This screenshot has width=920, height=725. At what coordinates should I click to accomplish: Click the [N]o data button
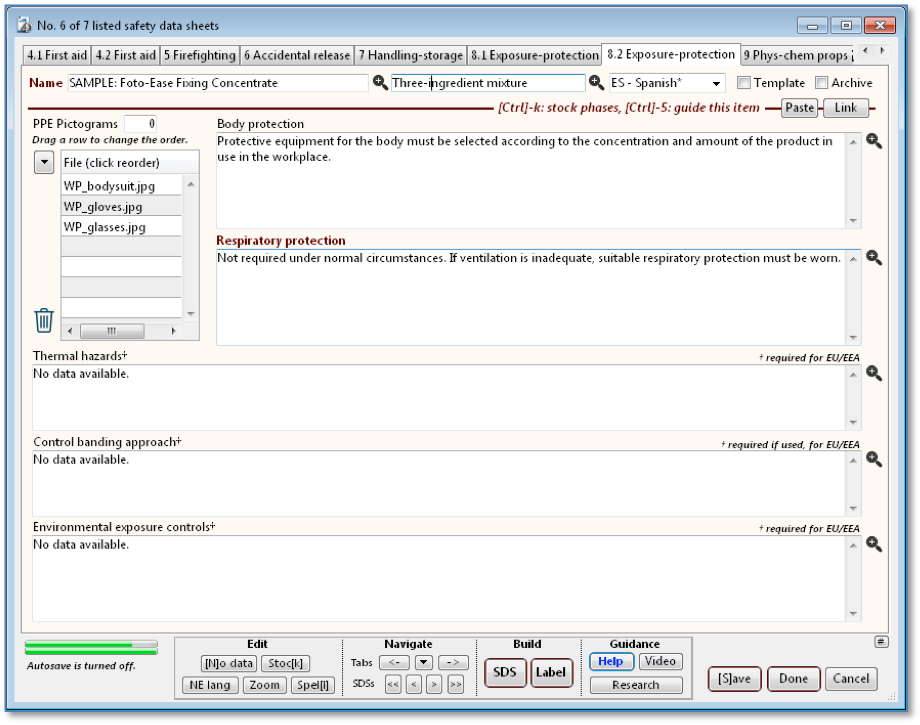point(229,663)
